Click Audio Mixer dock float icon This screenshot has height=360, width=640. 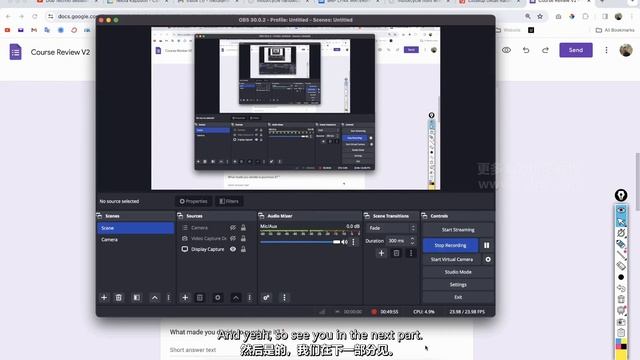pos(261,216)
